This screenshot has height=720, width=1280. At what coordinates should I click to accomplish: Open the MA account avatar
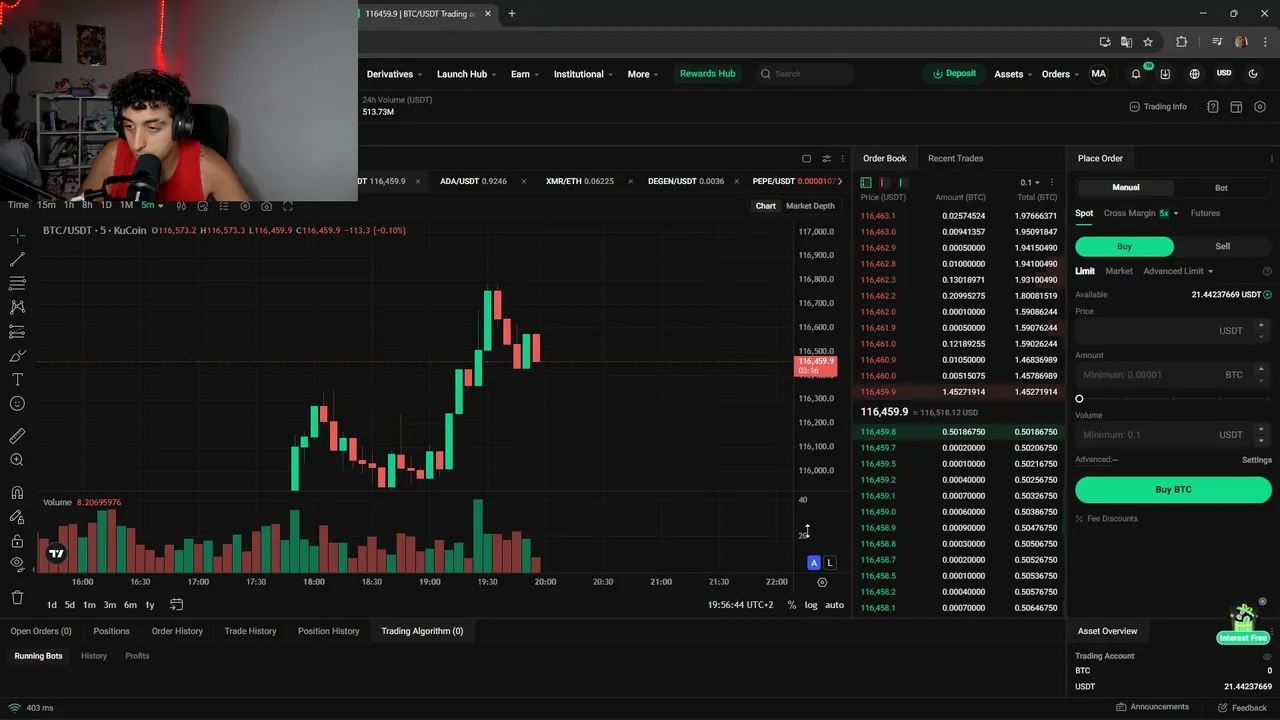[x=1099, y=74]
